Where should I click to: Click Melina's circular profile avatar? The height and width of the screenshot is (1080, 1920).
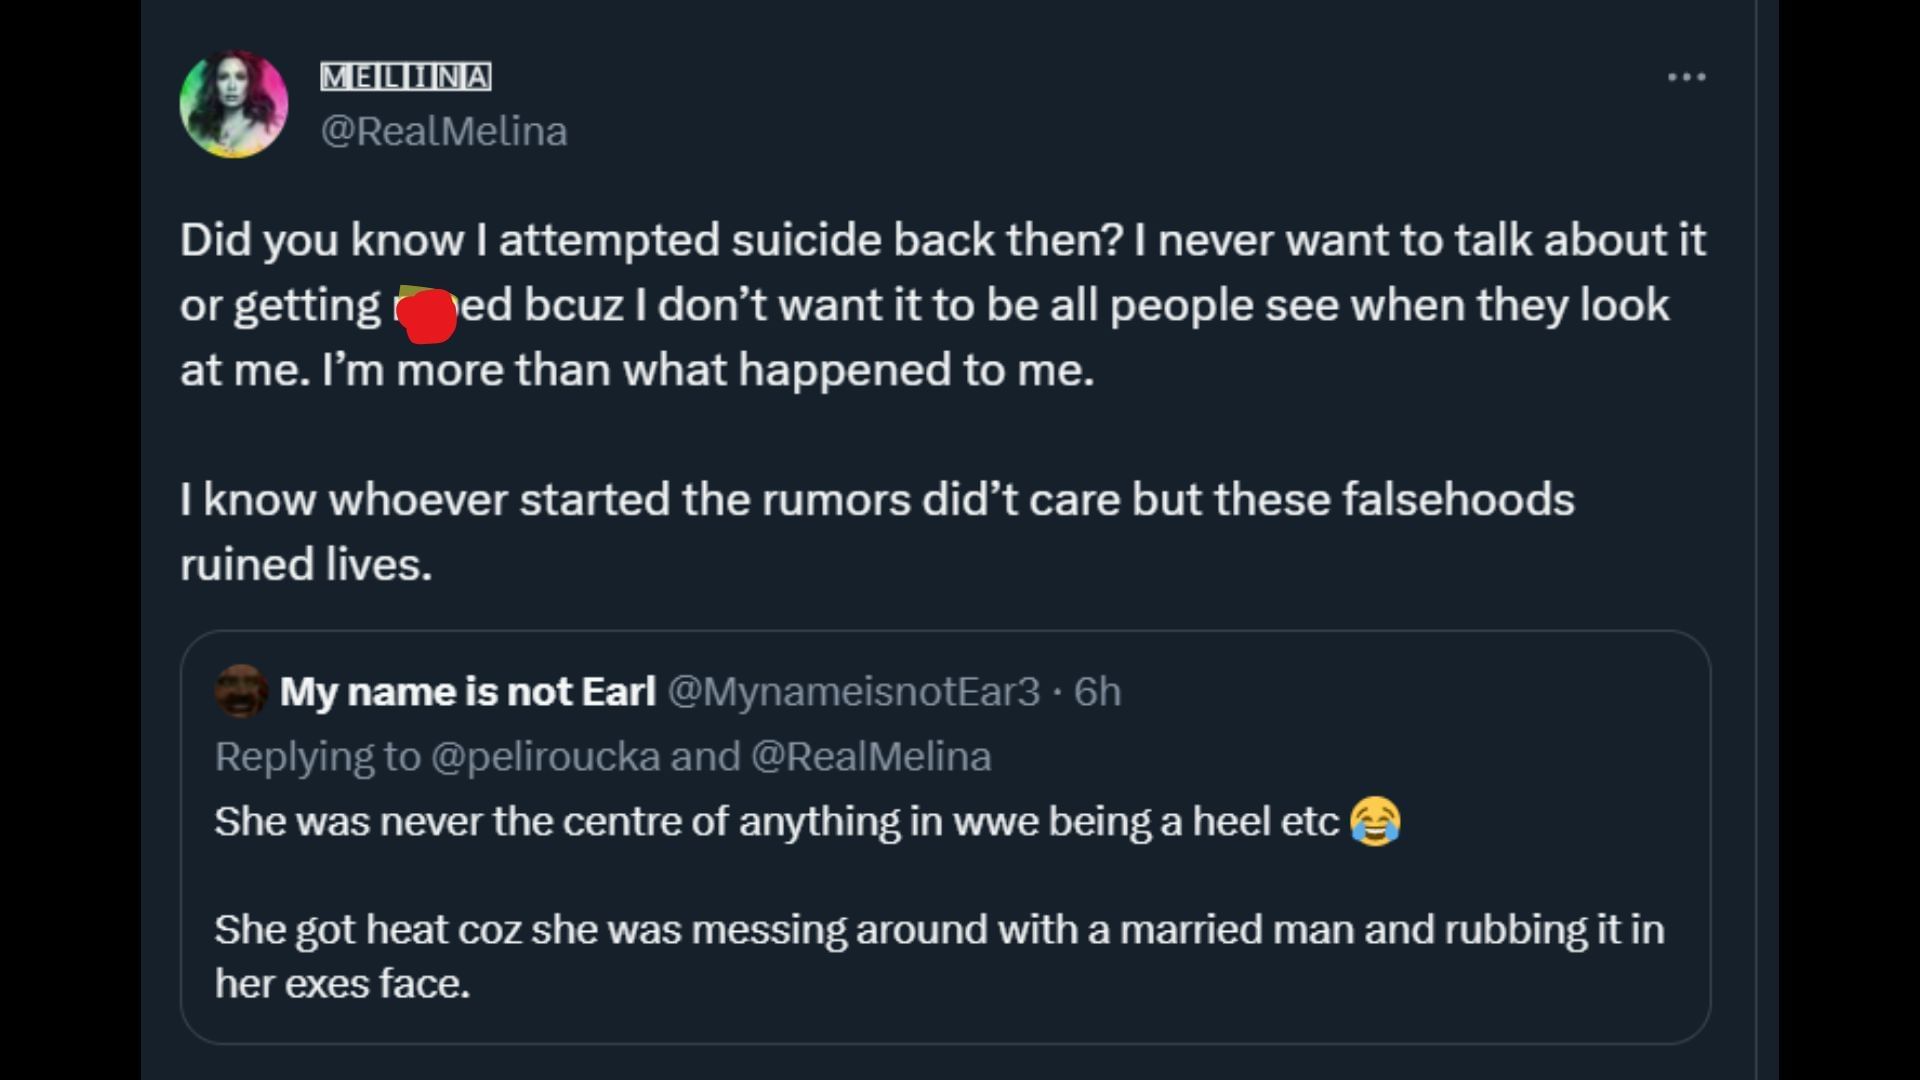click(234, 104)
